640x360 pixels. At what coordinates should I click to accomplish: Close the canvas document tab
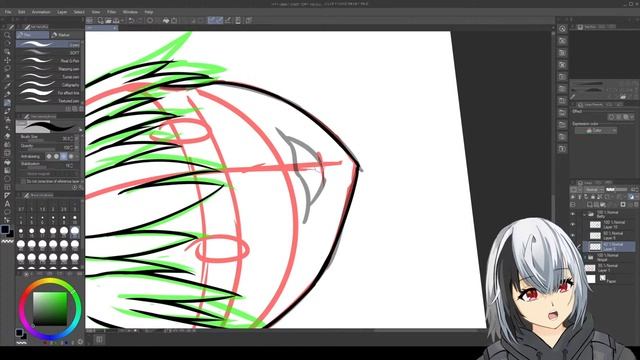coord(115,28)
